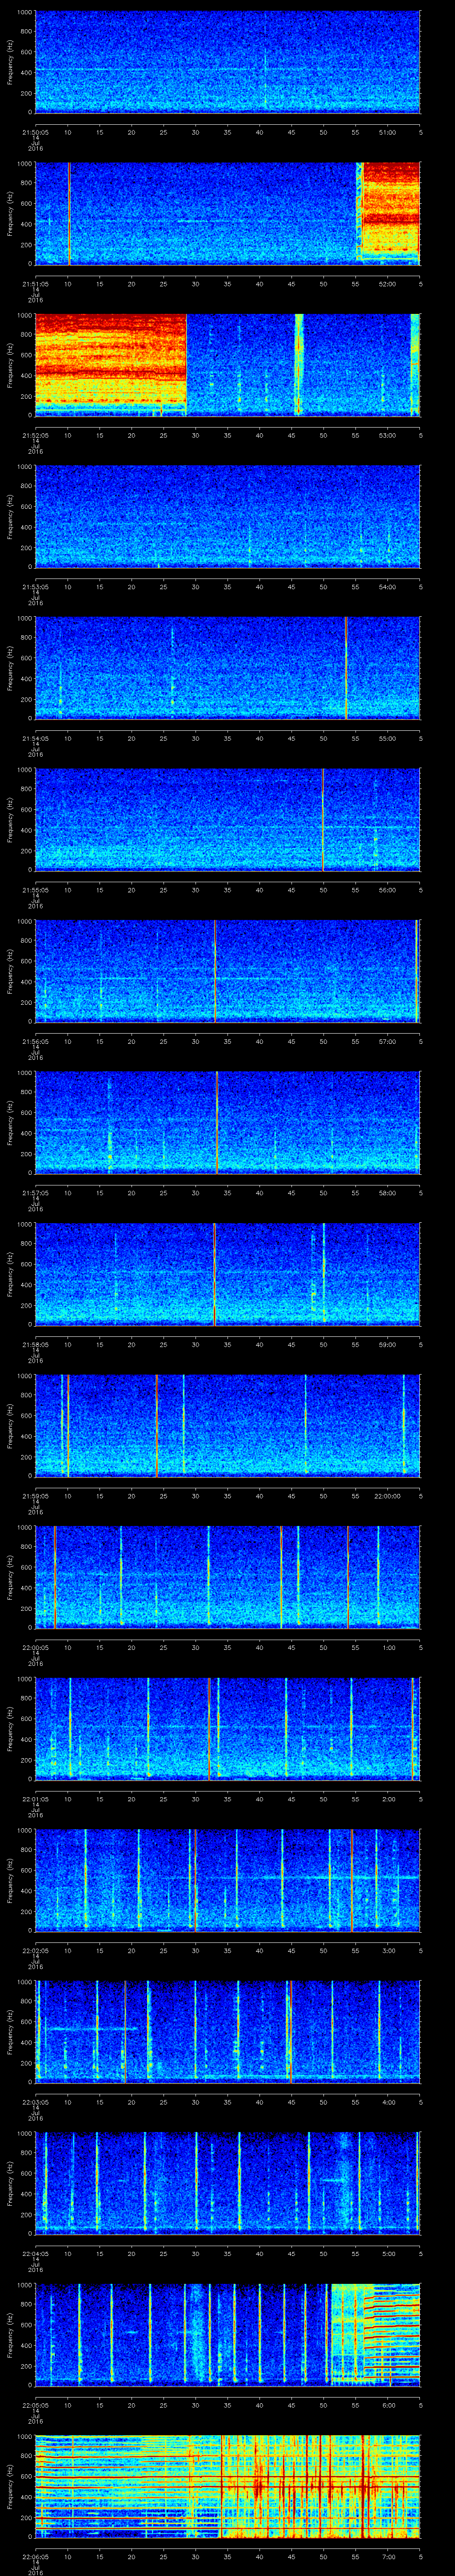Select the spectrogram panel starting at 21:51:05

228,213
